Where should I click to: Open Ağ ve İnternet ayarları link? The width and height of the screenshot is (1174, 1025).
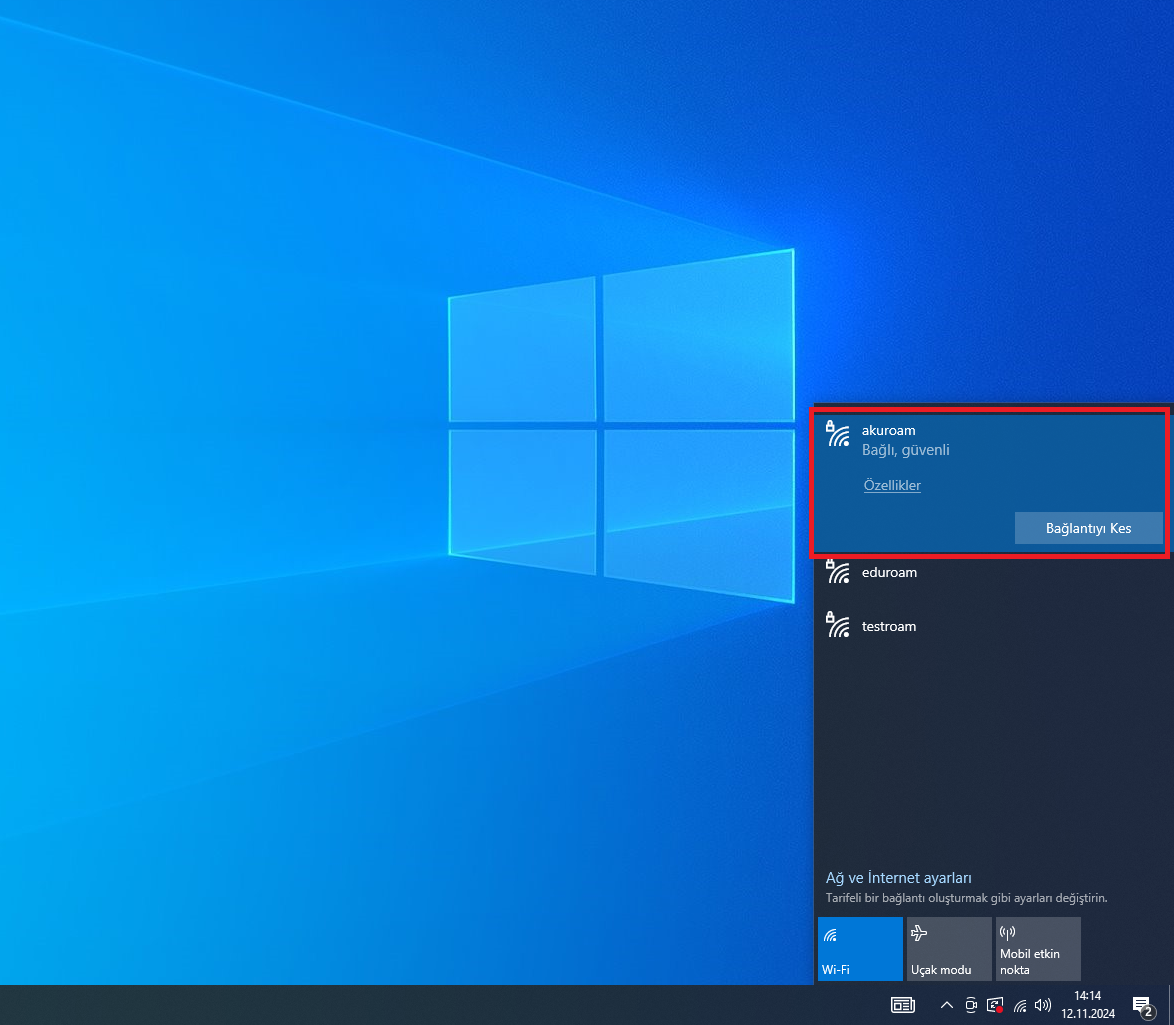coord(898,878)
